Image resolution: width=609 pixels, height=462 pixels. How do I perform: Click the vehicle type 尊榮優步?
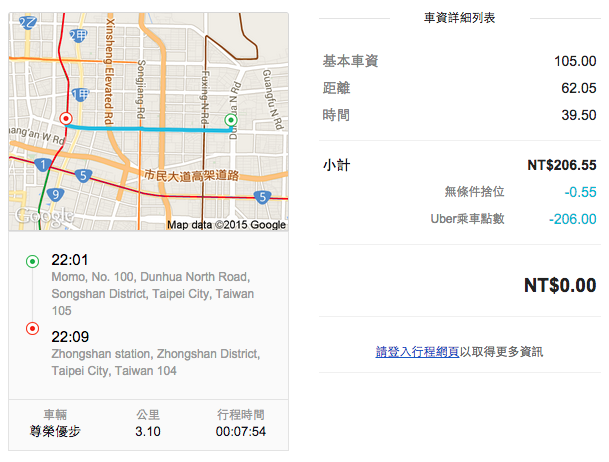pyautogui.click(x=55, y=431)
